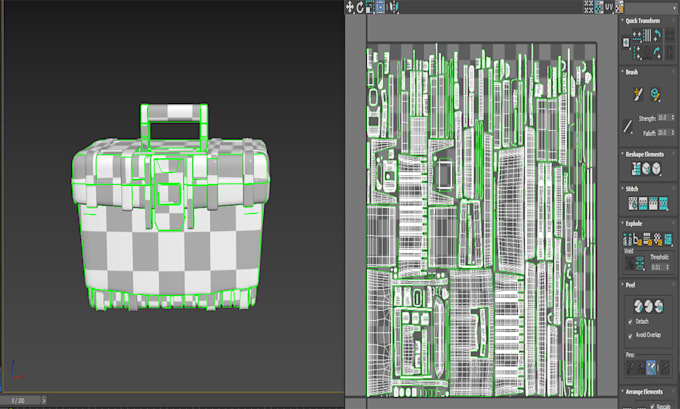This screenshot has height=409, width=680.
Task: Click the Quick Peel icon
Action: pos(638,306)
